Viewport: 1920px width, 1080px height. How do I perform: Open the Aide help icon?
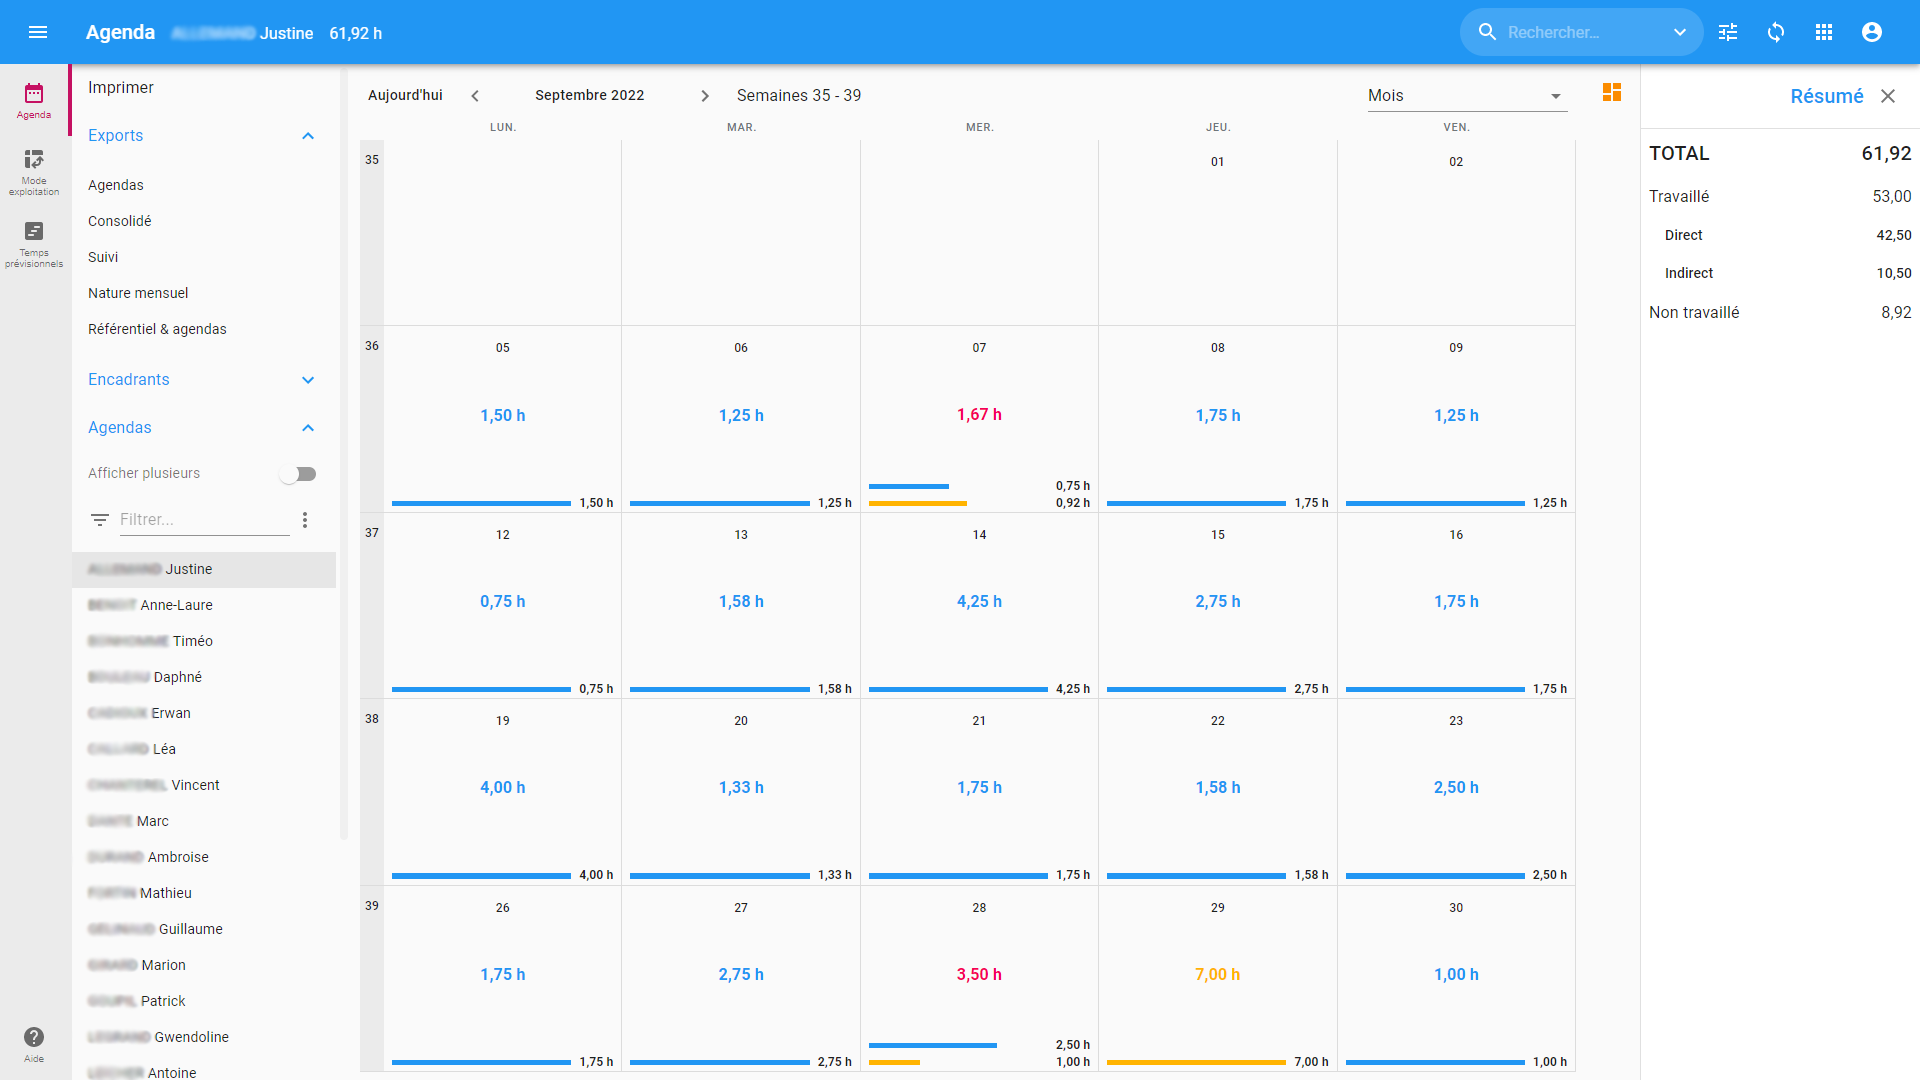point(34,1044)
